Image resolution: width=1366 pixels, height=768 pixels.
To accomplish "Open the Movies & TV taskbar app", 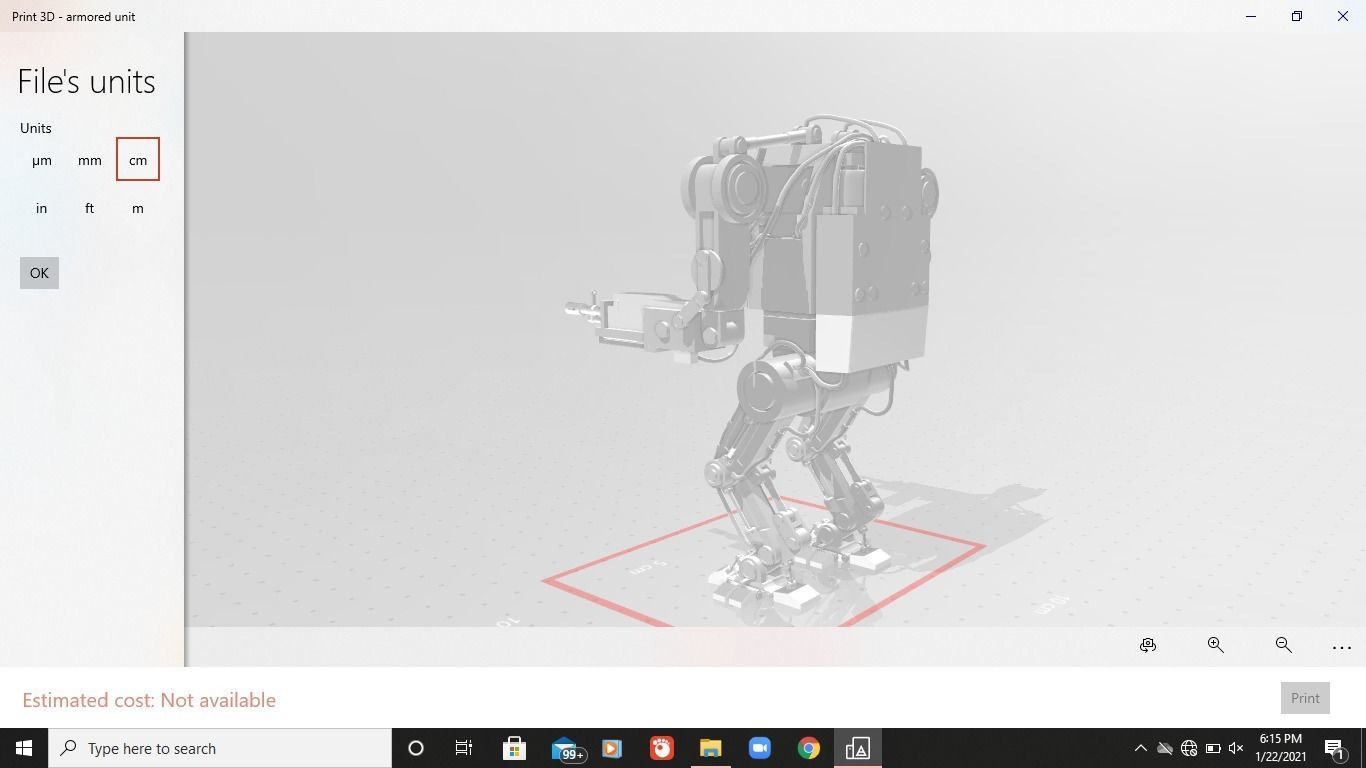I will tap(612, 748).
